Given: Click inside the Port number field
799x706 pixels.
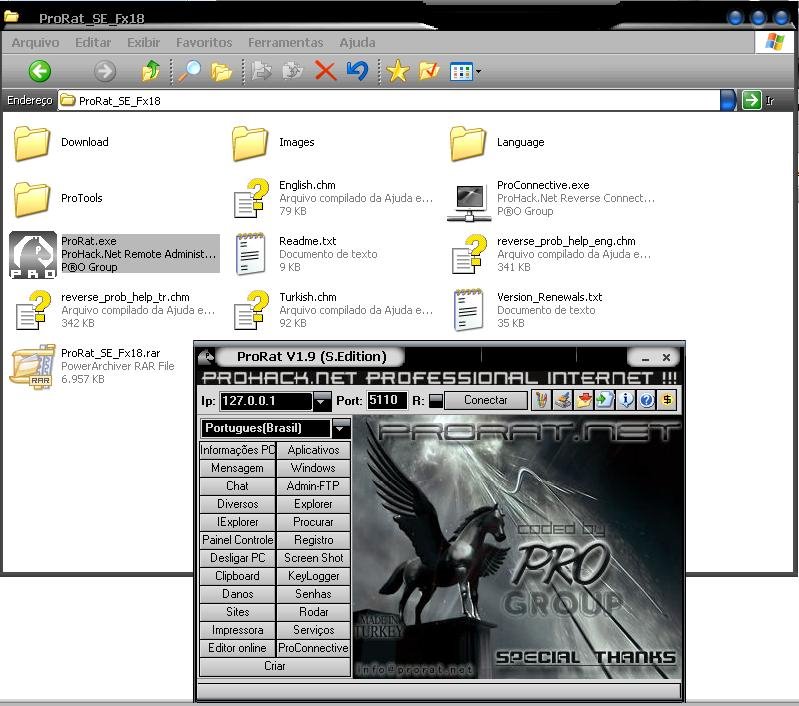Looking at the screenshot, I should tap(386, 400).
